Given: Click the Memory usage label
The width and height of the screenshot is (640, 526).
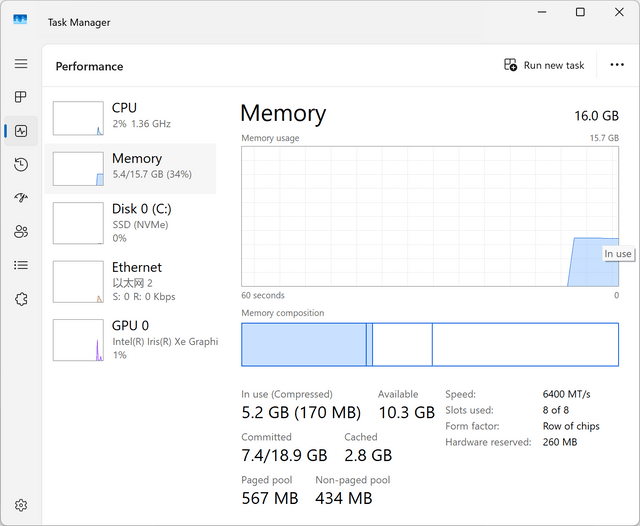Looking at the screenshot, I should coord(270,138).
